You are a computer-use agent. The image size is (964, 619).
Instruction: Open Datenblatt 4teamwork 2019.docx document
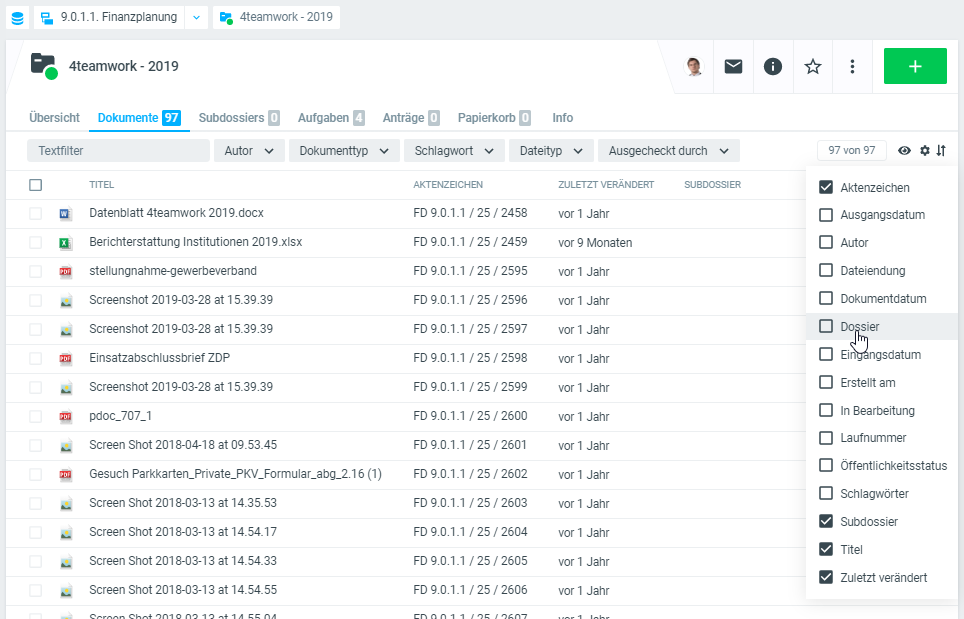pyautogui.click(x=176, y=213)
